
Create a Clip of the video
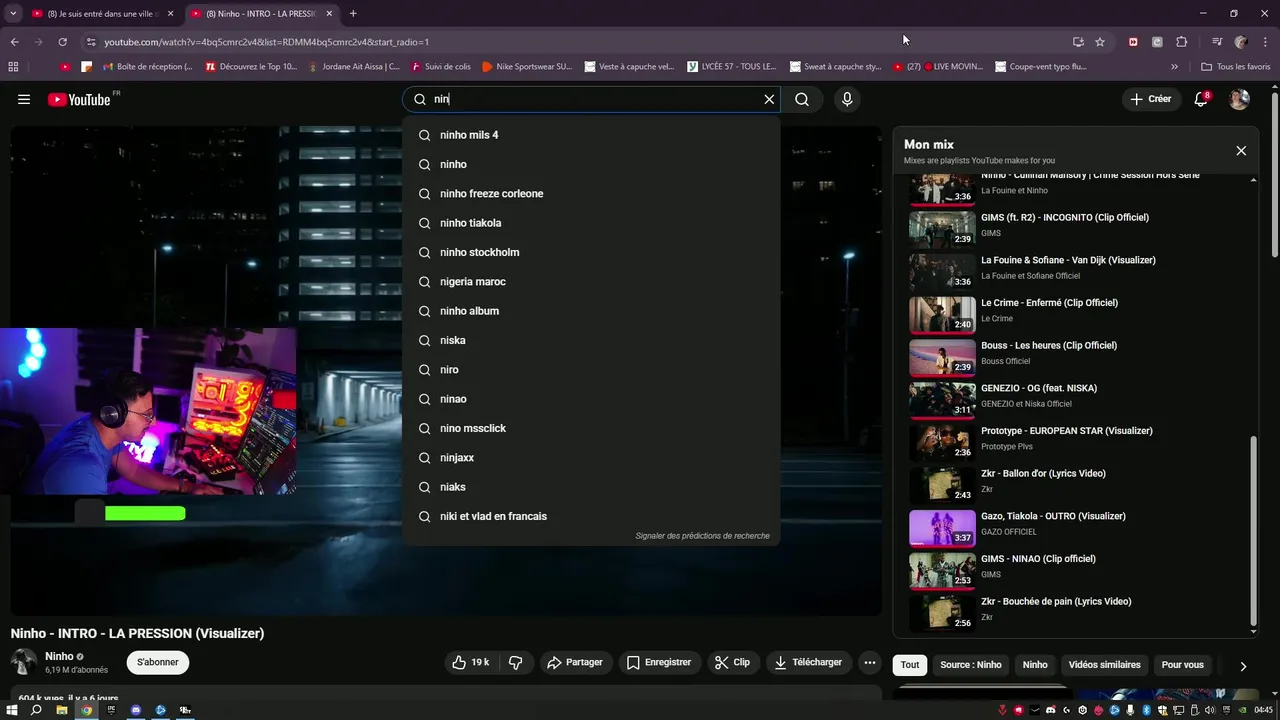[x=732, y=662]
